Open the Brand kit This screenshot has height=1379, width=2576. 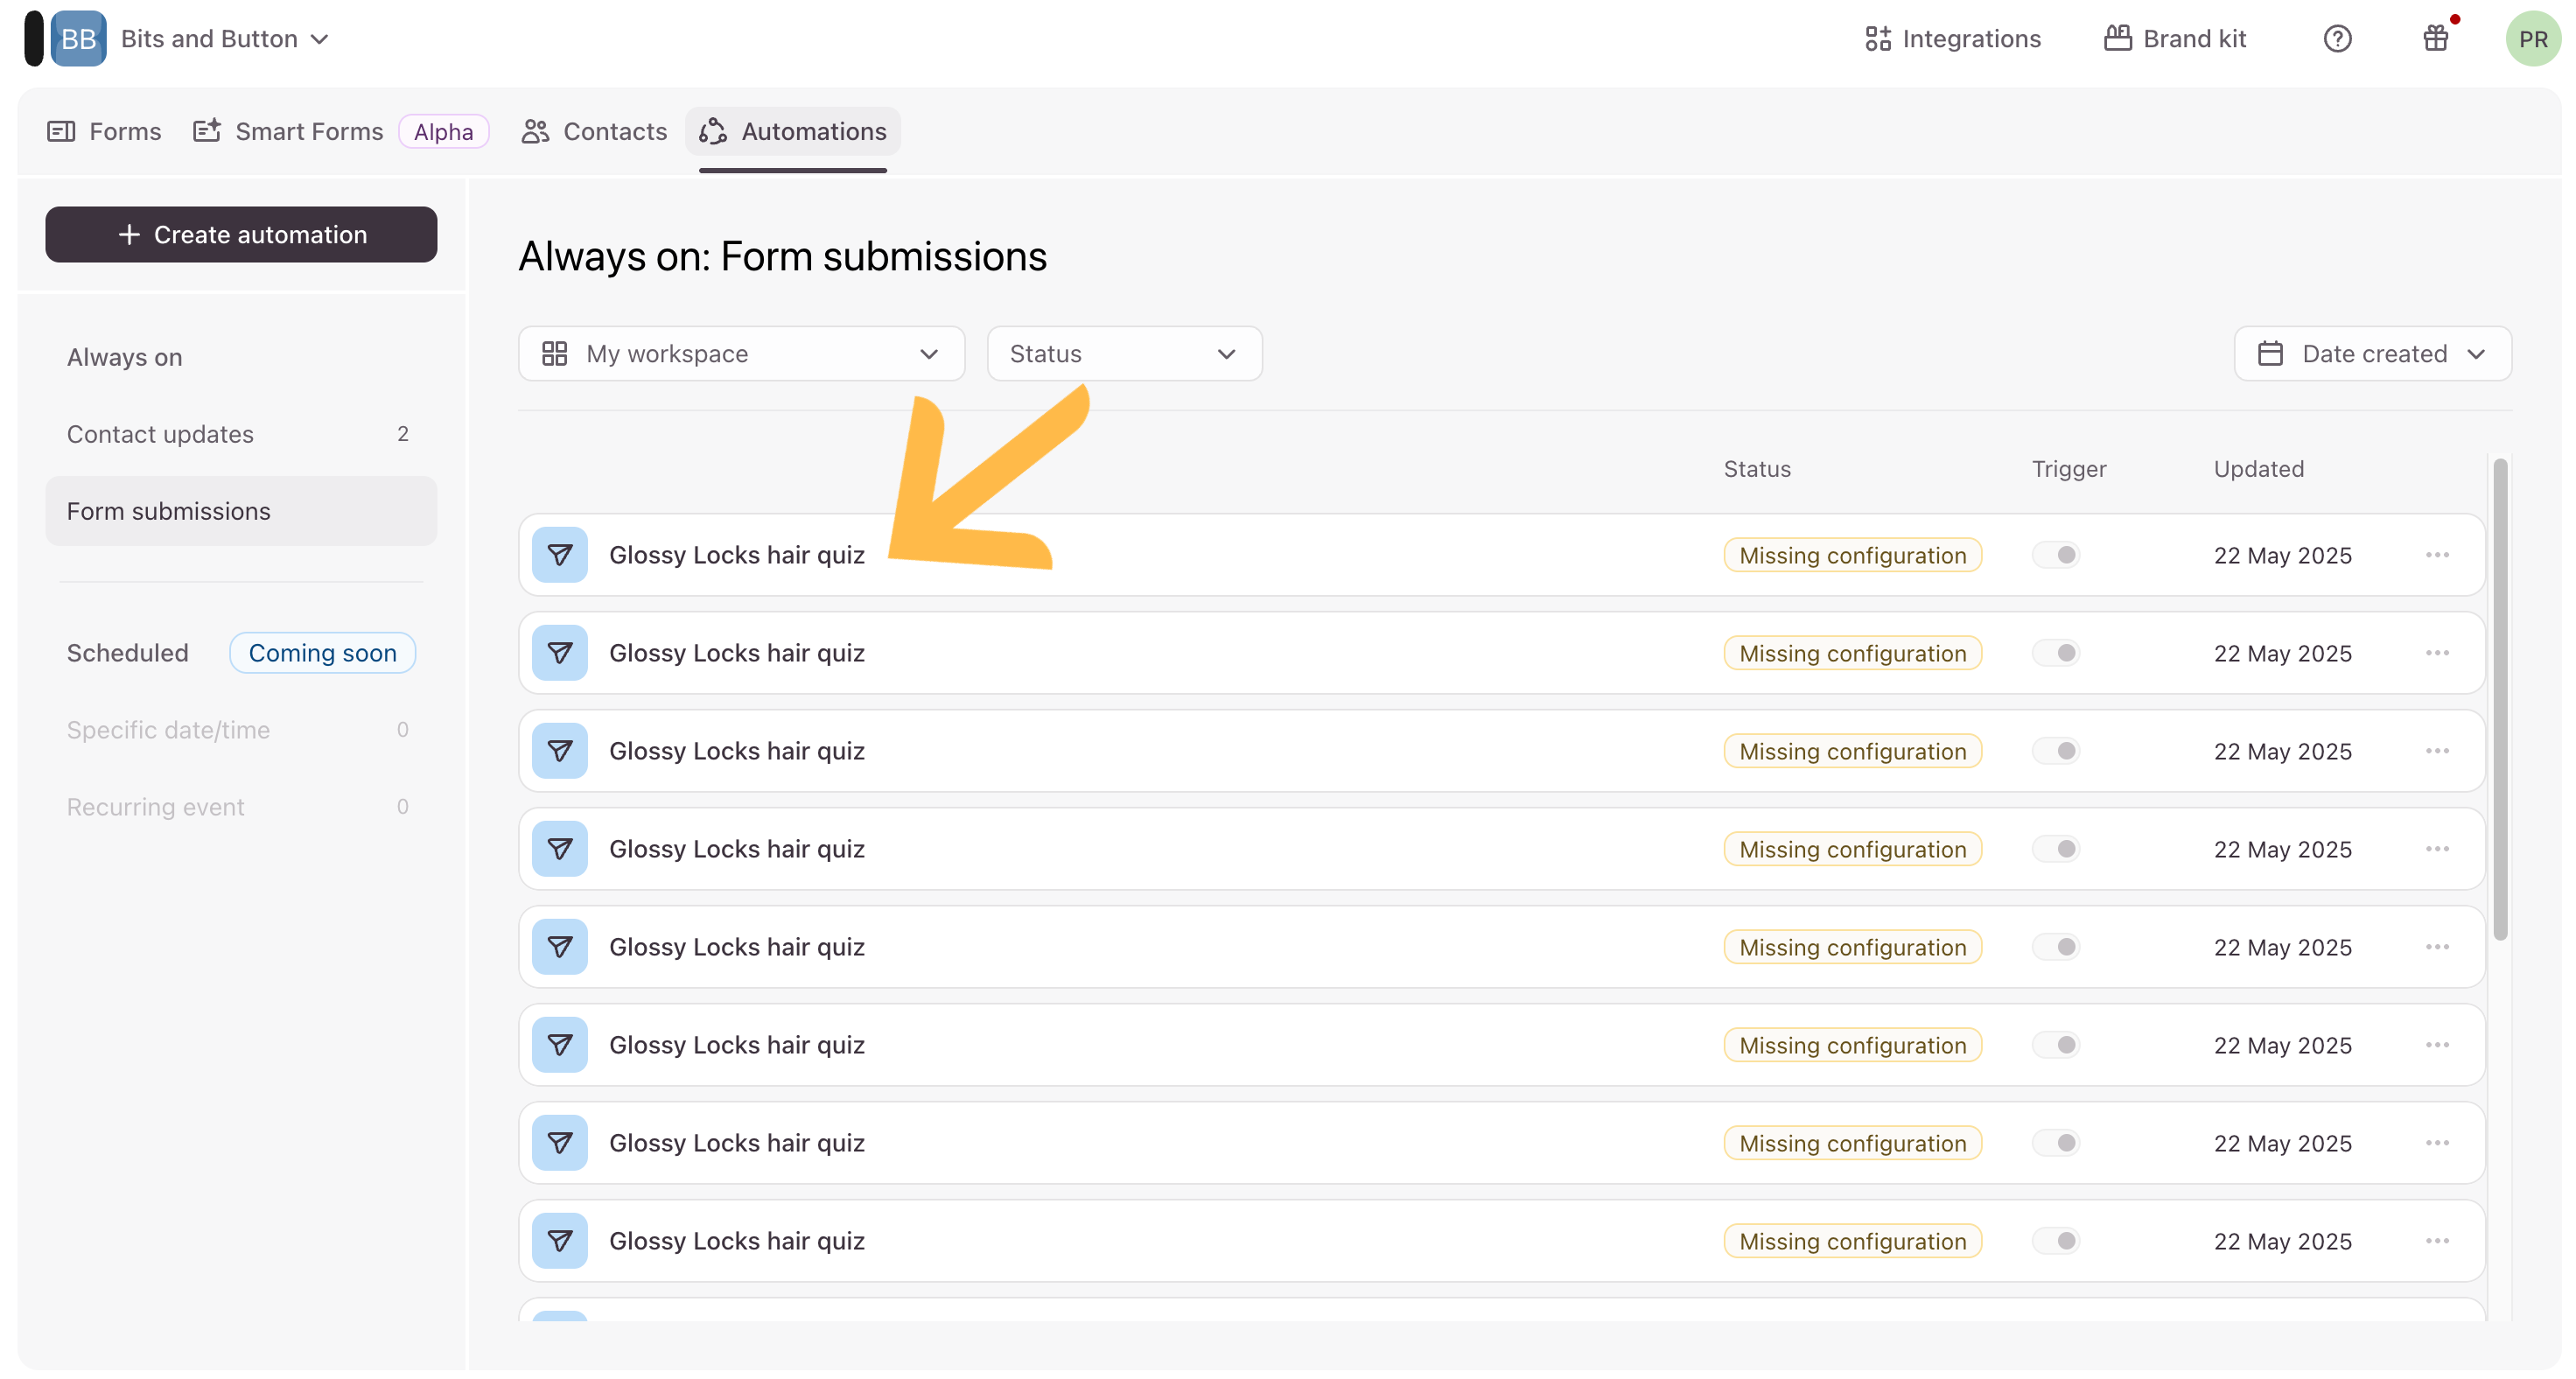point(2175,39)
